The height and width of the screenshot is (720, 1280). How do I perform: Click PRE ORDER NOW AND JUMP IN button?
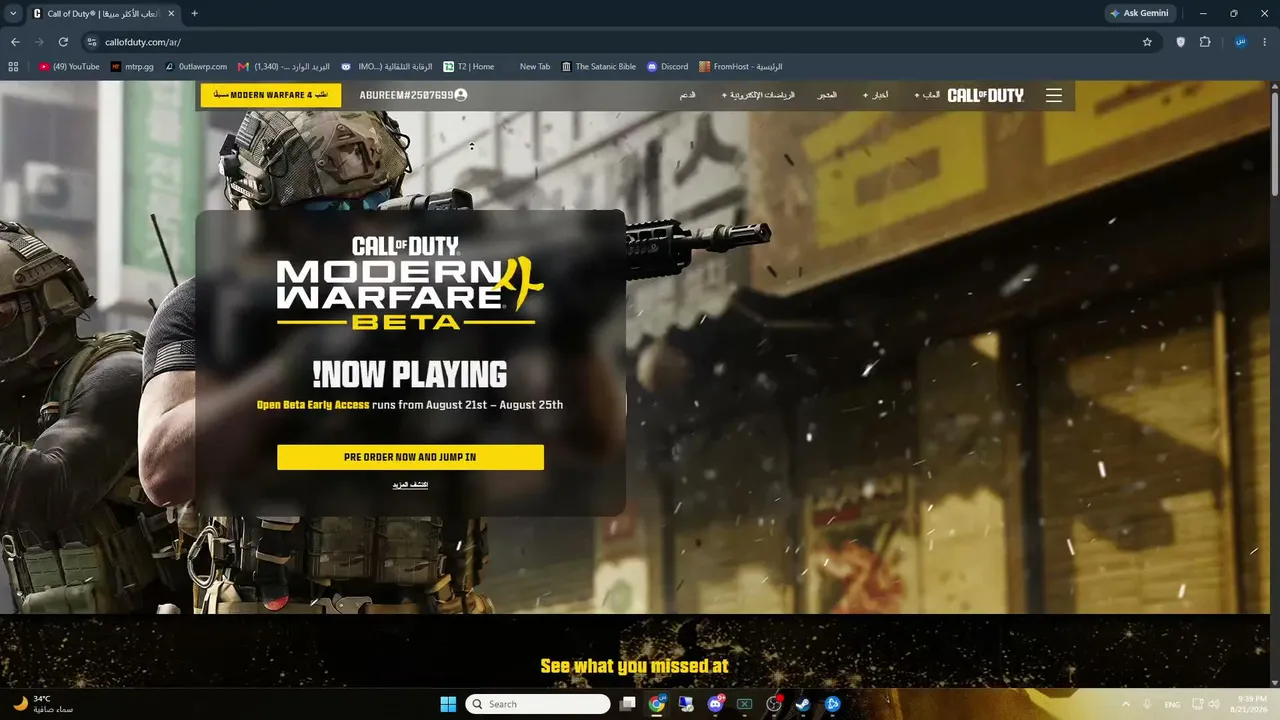click(410, 457)
